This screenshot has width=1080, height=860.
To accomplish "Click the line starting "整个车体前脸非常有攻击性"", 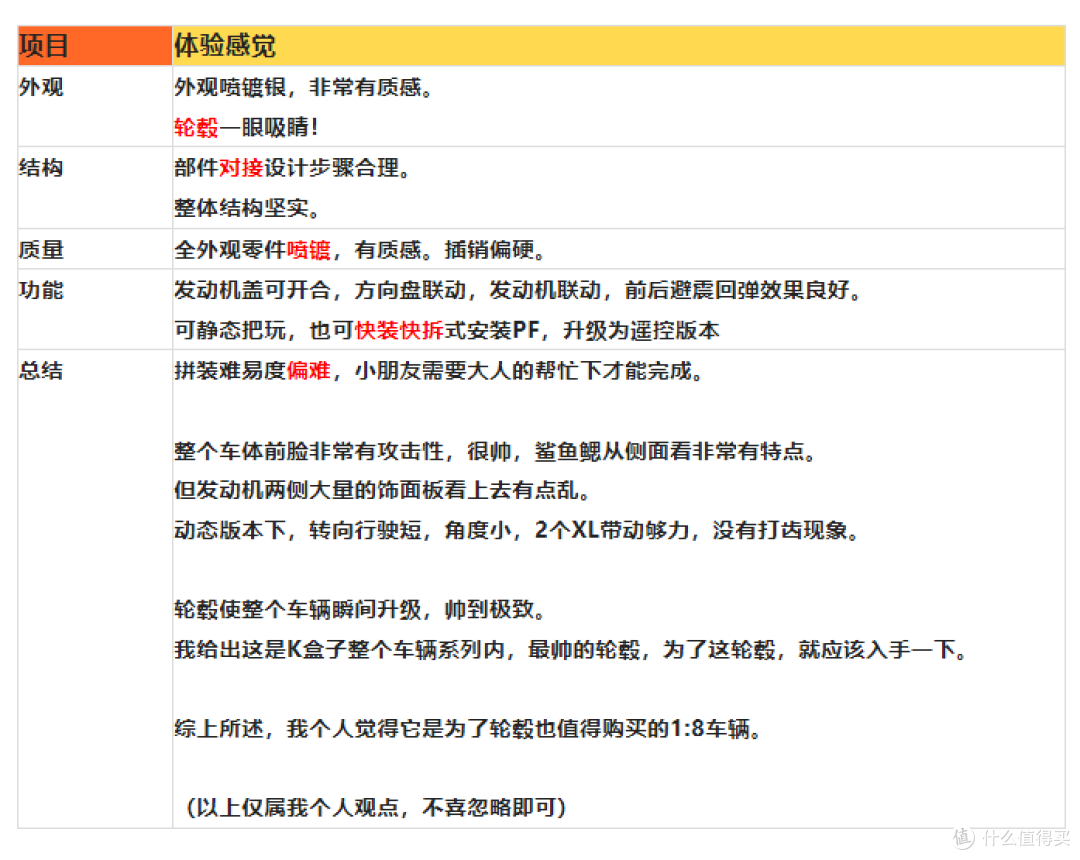I will [495, 451].
